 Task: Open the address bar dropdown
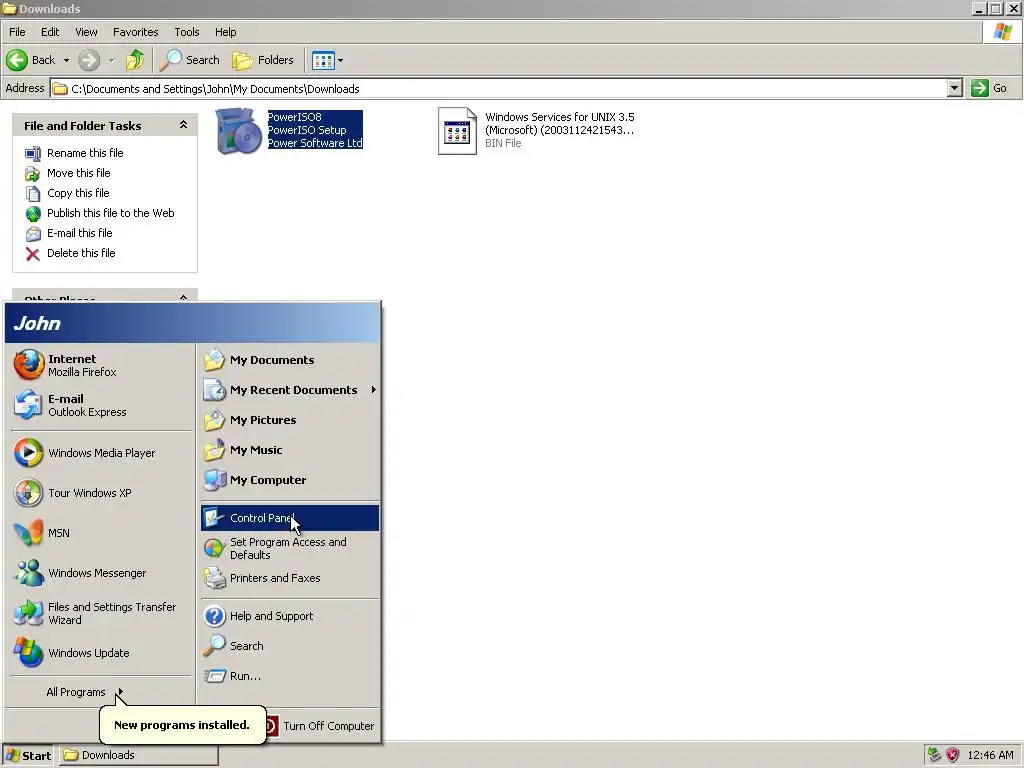tap(955, 88)
